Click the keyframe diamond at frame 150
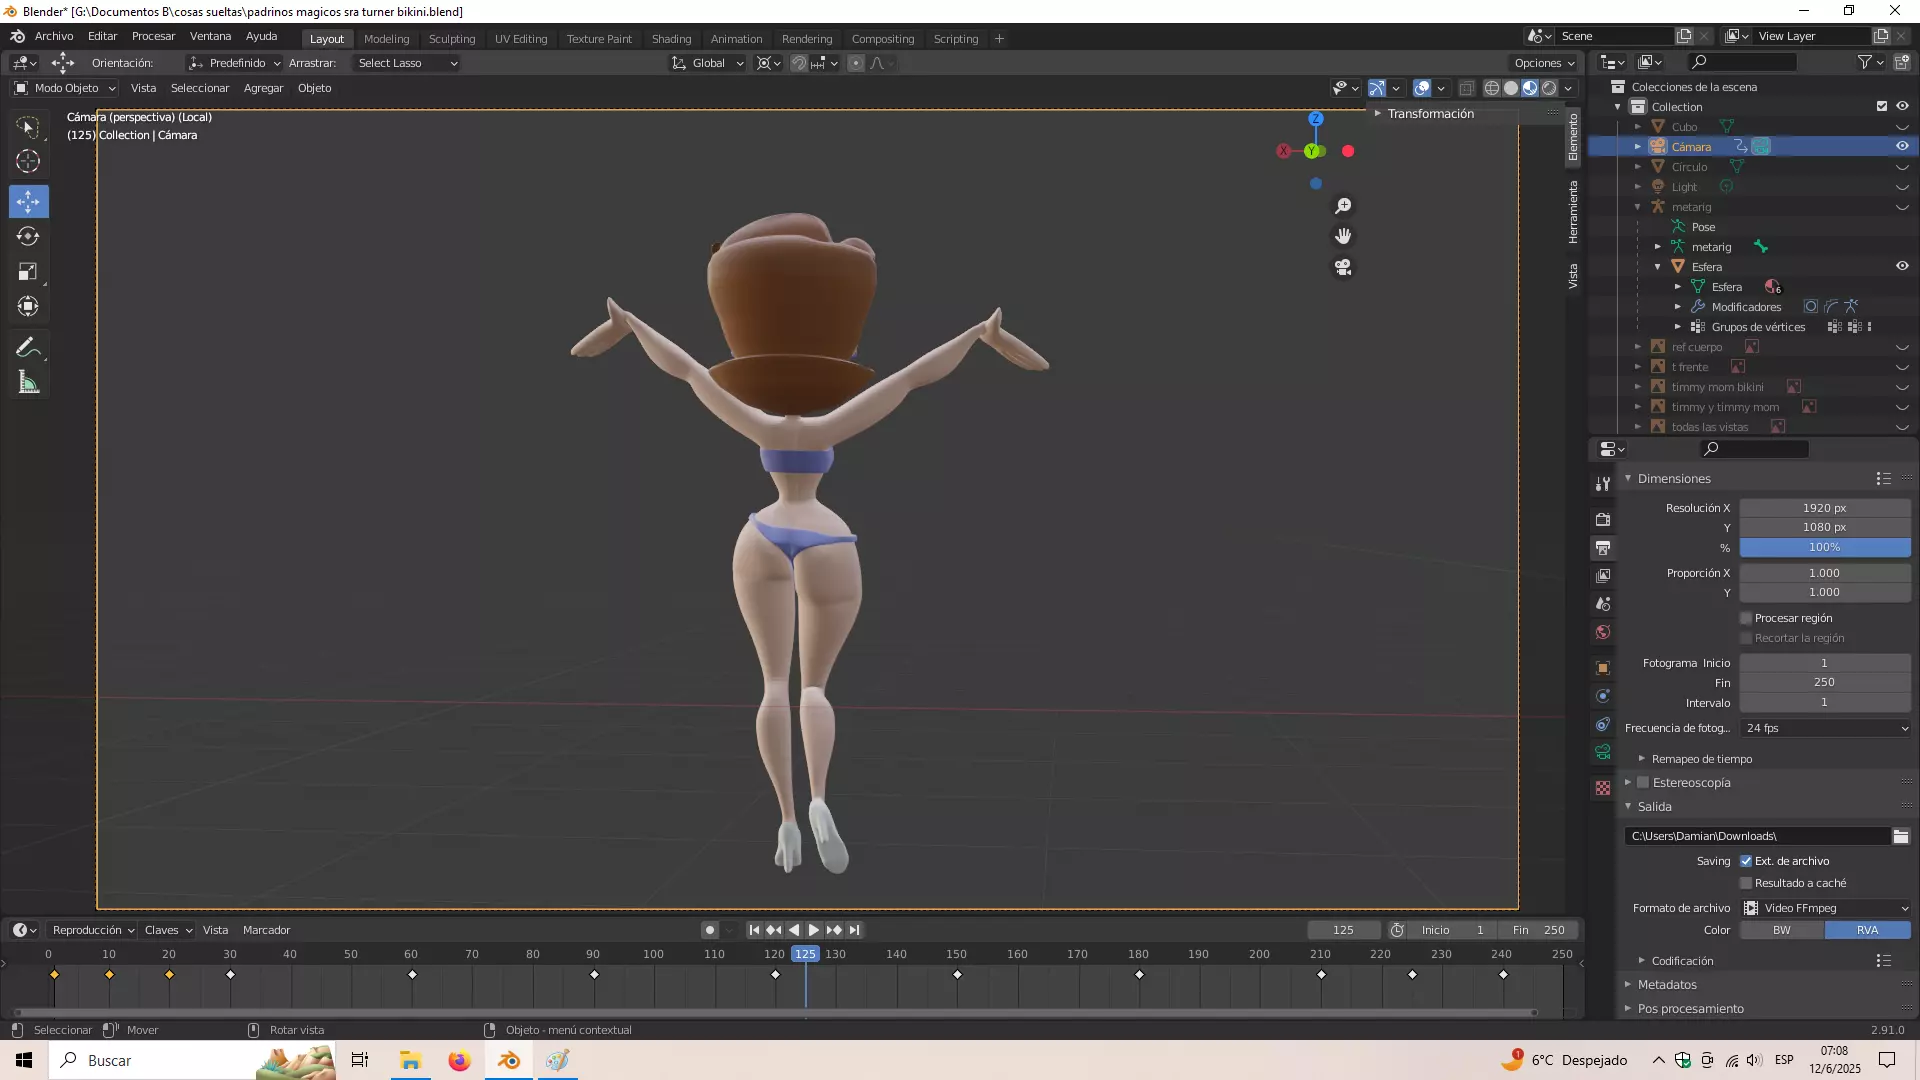This screenshot has height=1080, width=1920. point(957,975)
